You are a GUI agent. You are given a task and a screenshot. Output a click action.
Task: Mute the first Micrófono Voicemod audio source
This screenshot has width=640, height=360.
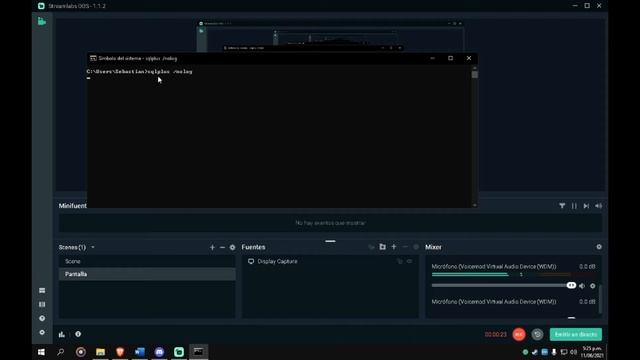coord(582,286)
